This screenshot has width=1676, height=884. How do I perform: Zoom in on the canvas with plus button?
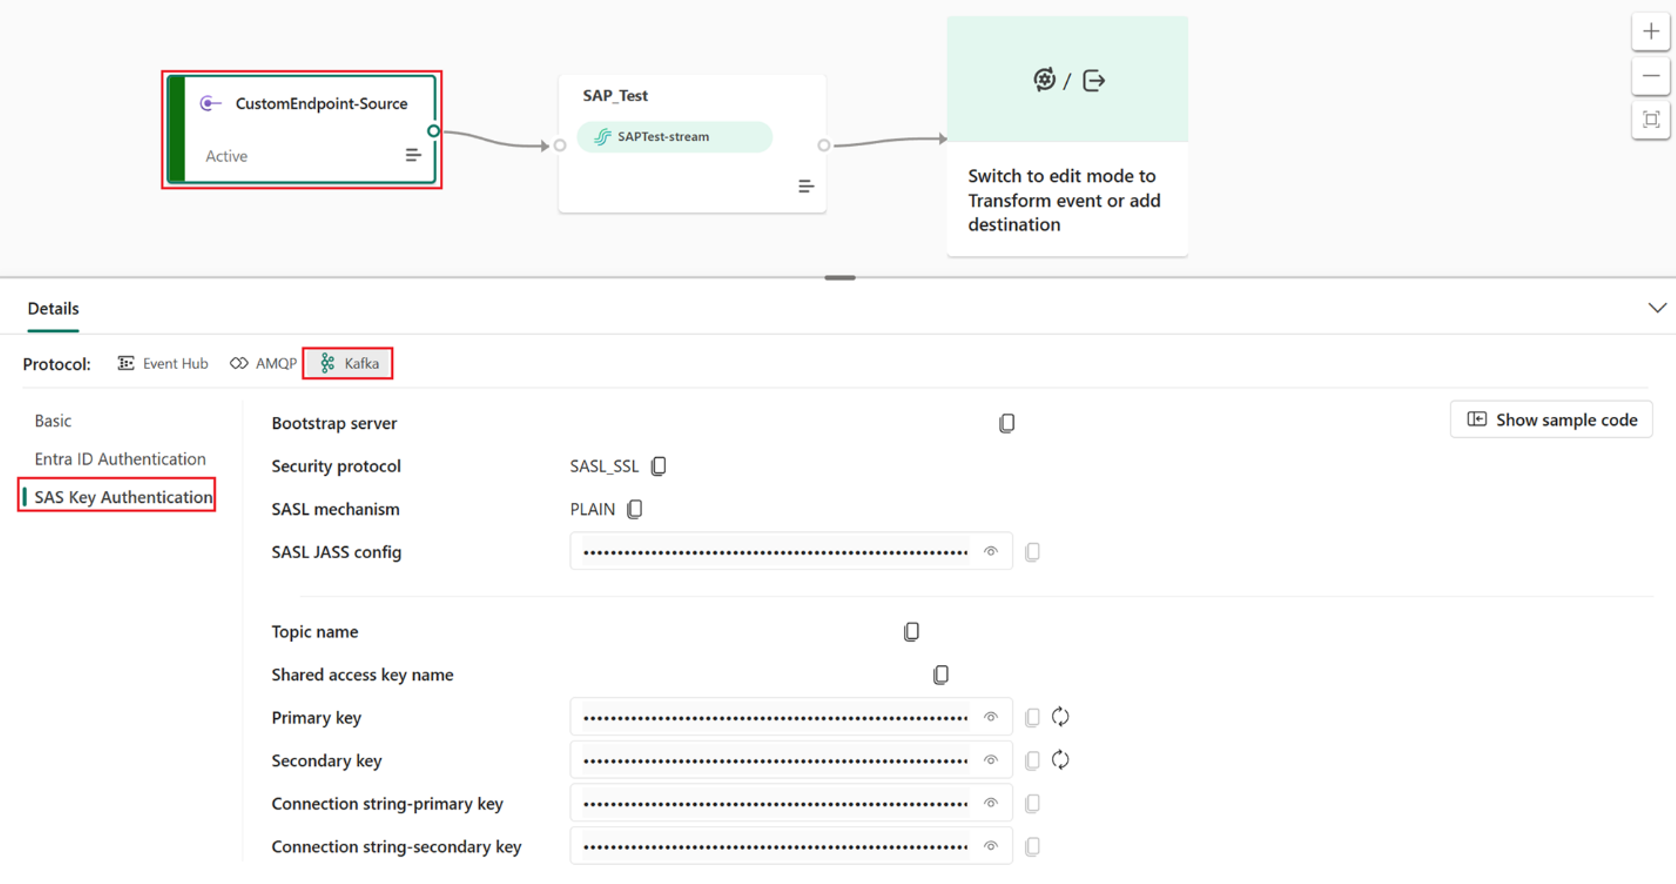coord(1651,32)
